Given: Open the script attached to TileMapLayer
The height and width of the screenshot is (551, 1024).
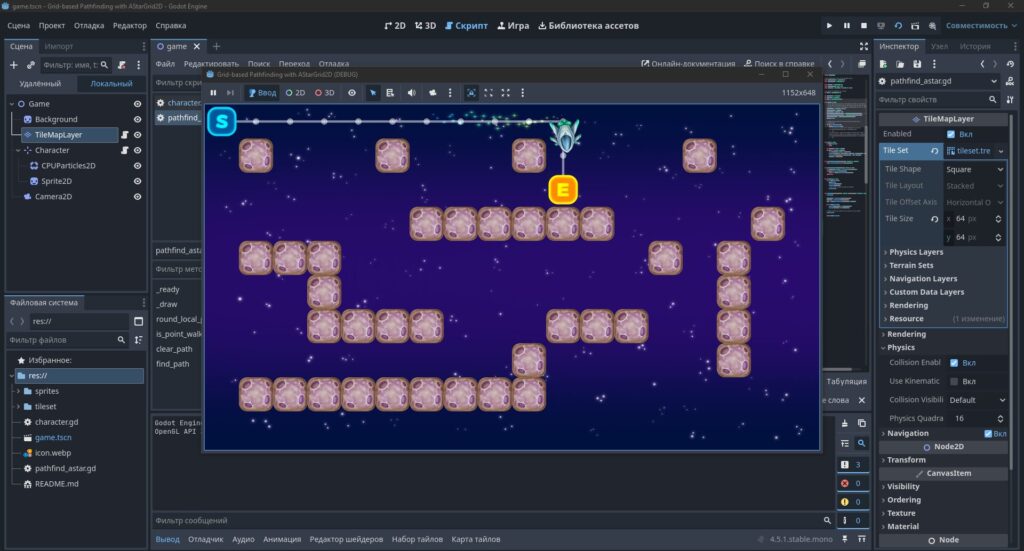Looking at the screenshot, I should point(124,134).
